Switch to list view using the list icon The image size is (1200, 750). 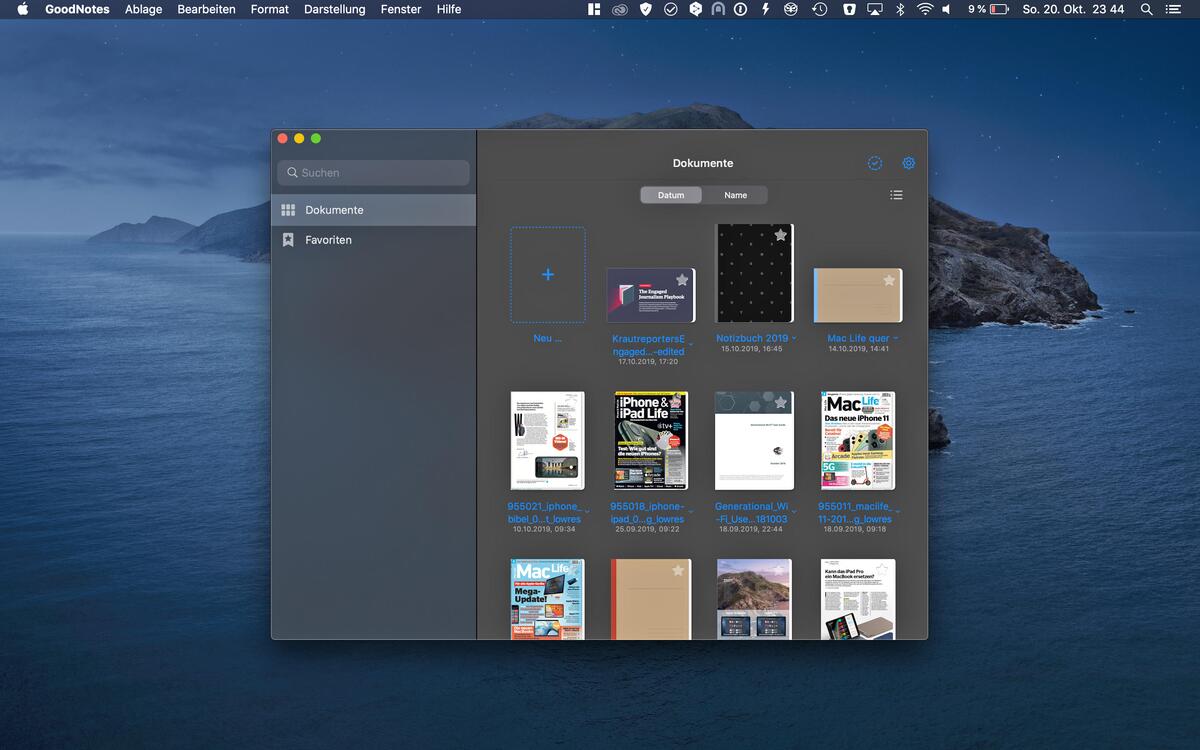[896, 194]
